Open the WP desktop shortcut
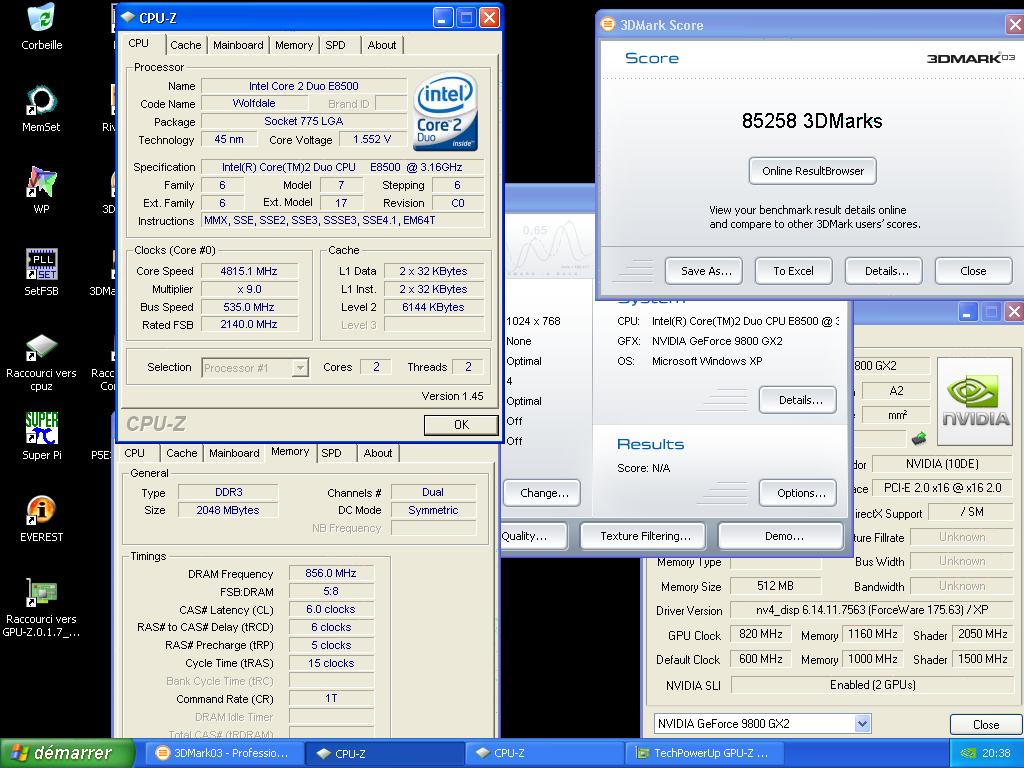Screen dimensions: 1024x768 41,182
